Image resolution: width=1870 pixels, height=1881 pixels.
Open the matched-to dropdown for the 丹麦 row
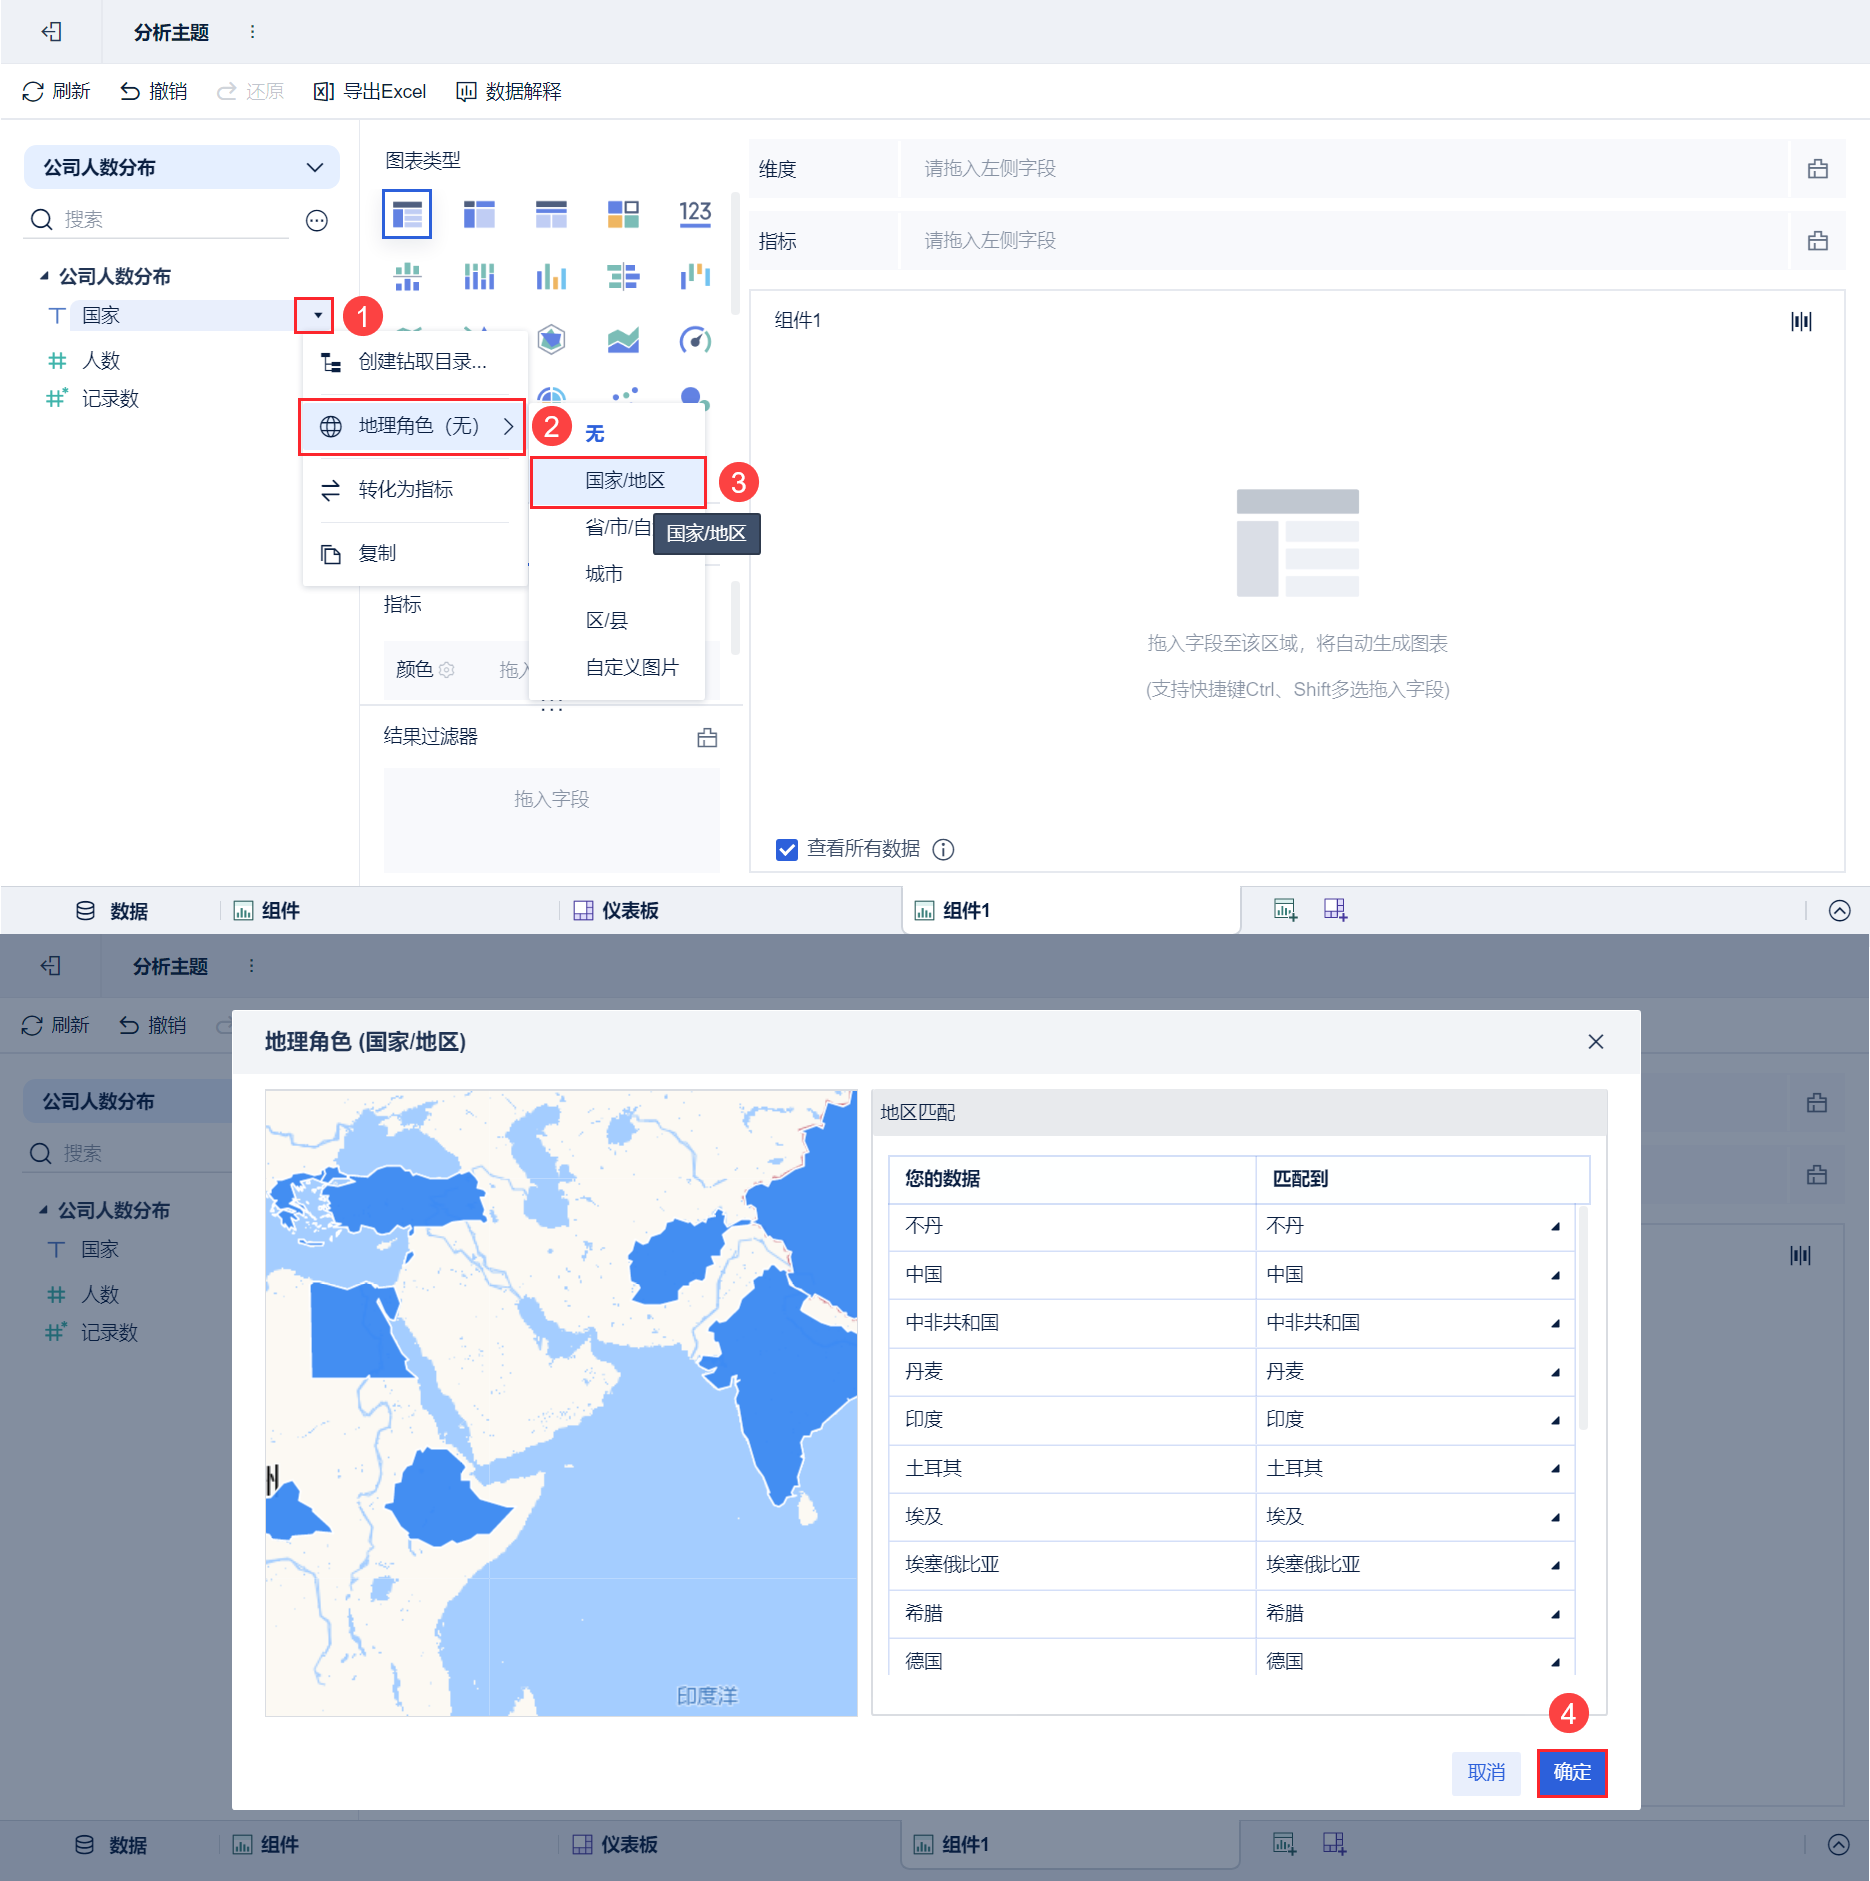1555,1372
